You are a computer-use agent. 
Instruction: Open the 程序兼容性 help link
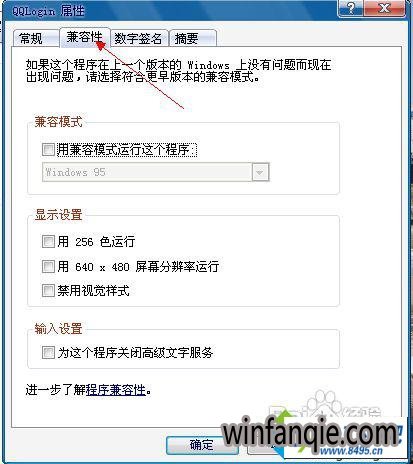pyautogui.click(x=116, y=390)
